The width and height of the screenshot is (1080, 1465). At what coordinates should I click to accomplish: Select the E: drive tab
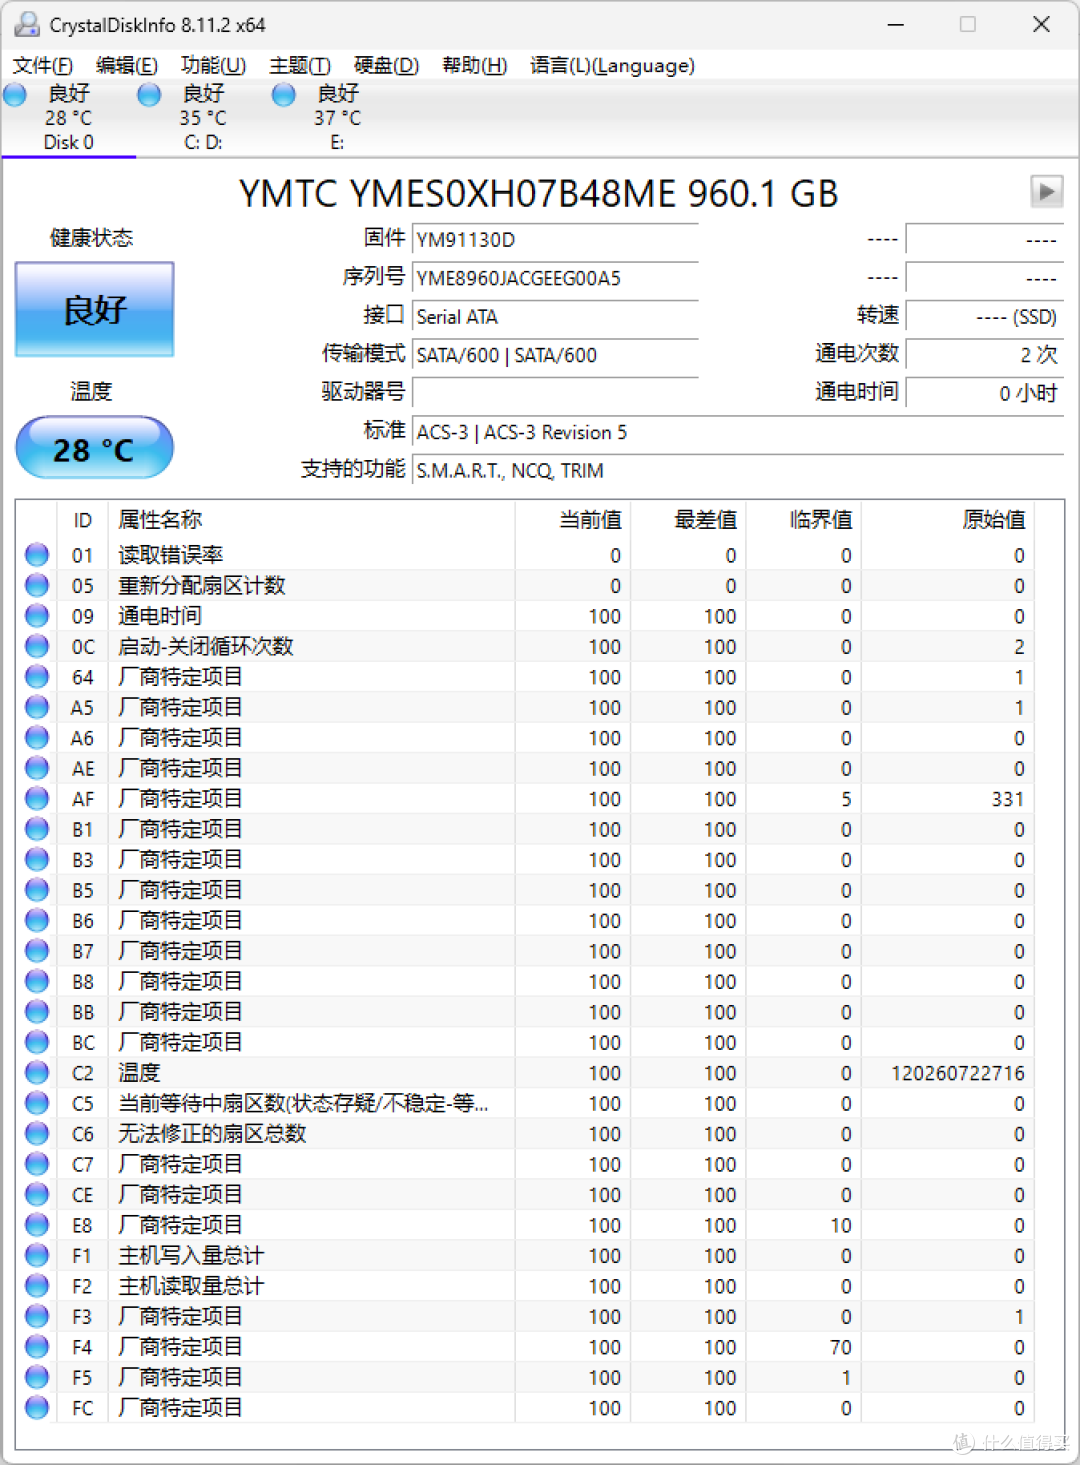pos(337,118)
